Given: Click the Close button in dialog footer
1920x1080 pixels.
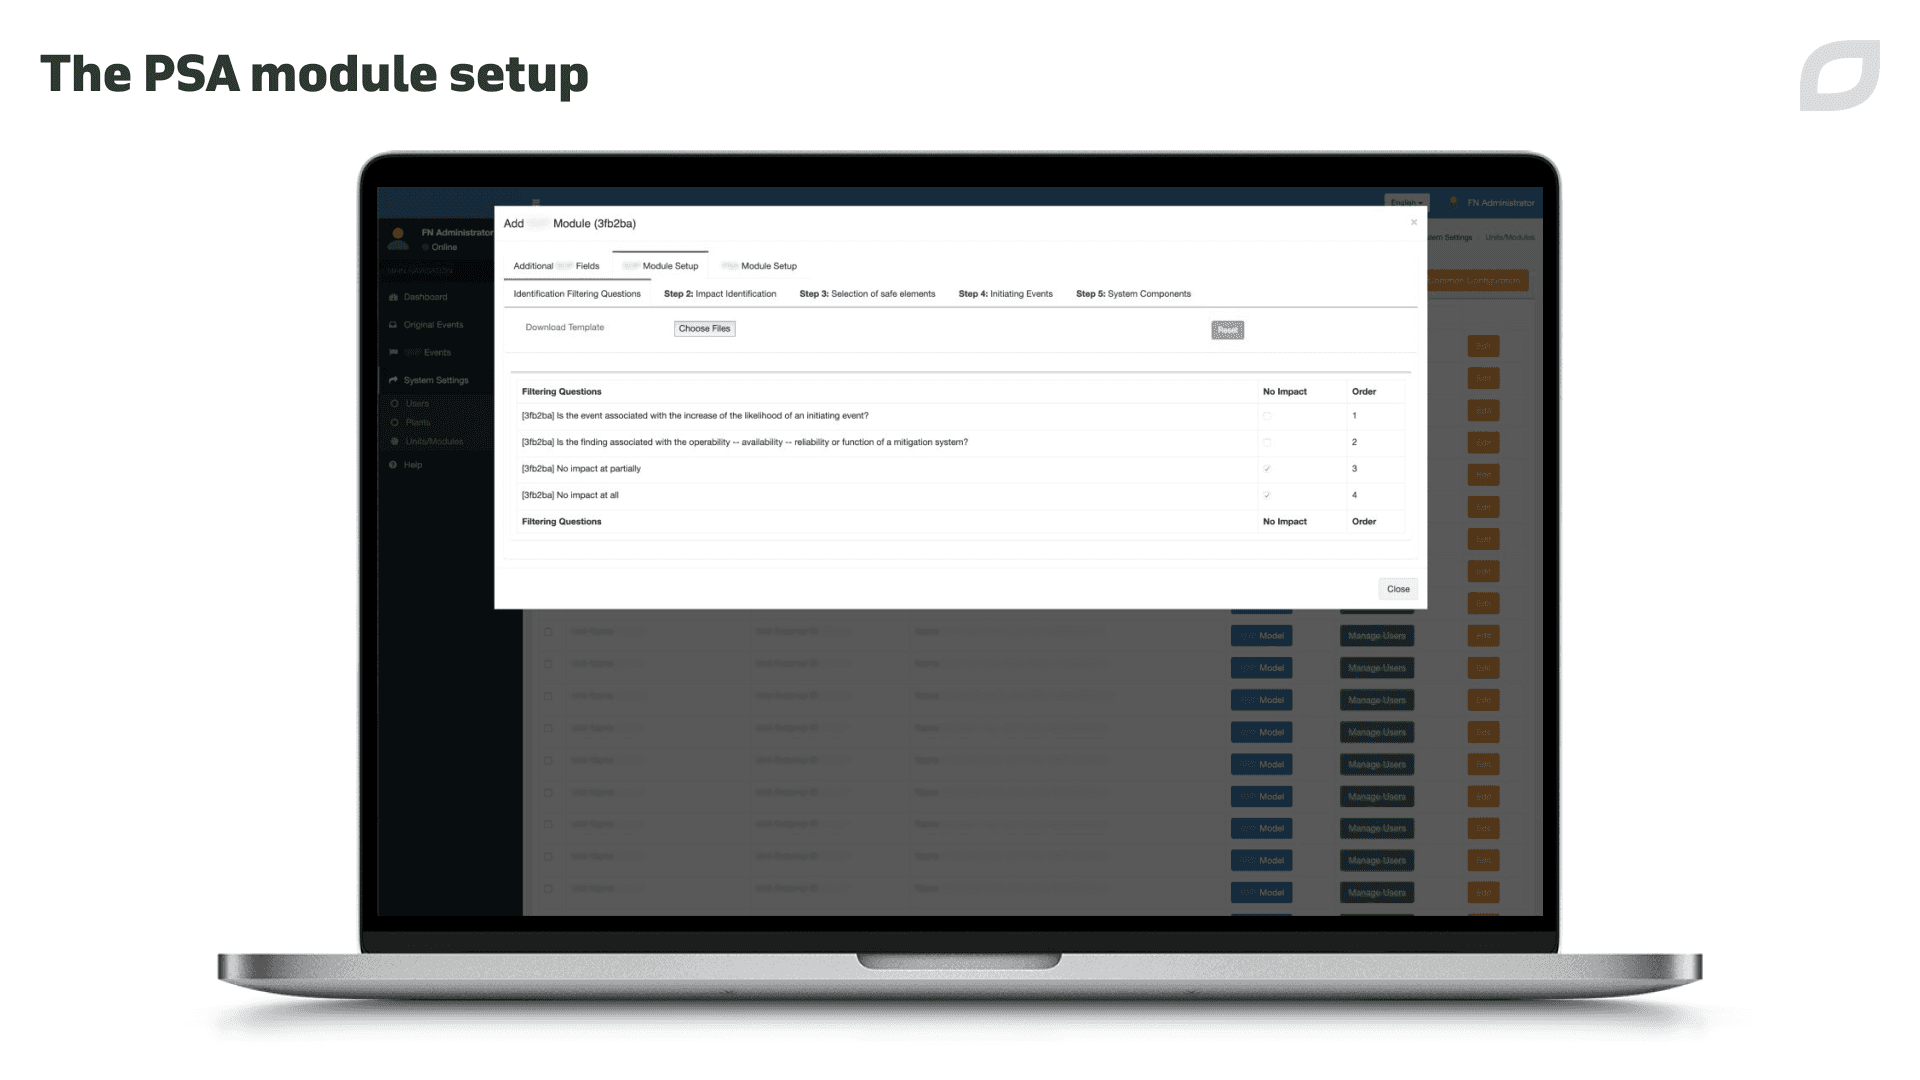Looking at the screenshot, I should click(x=1398, y=589).
